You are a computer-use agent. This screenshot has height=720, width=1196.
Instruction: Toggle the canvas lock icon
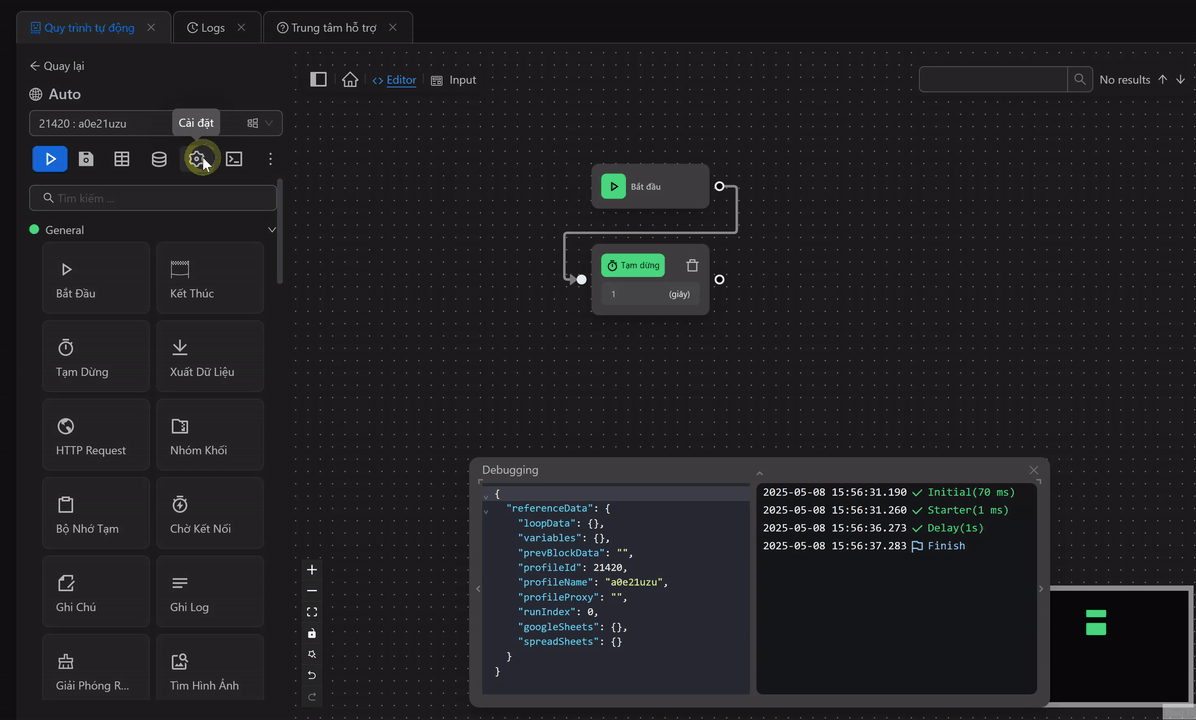[311, 632]
